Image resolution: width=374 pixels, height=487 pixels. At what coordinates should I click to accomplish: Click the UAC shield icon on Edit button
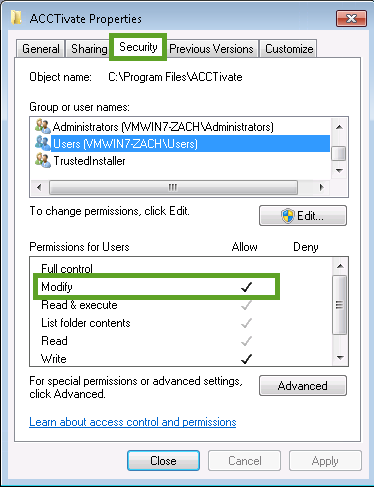pyautogui.click(x=288, y=216)
